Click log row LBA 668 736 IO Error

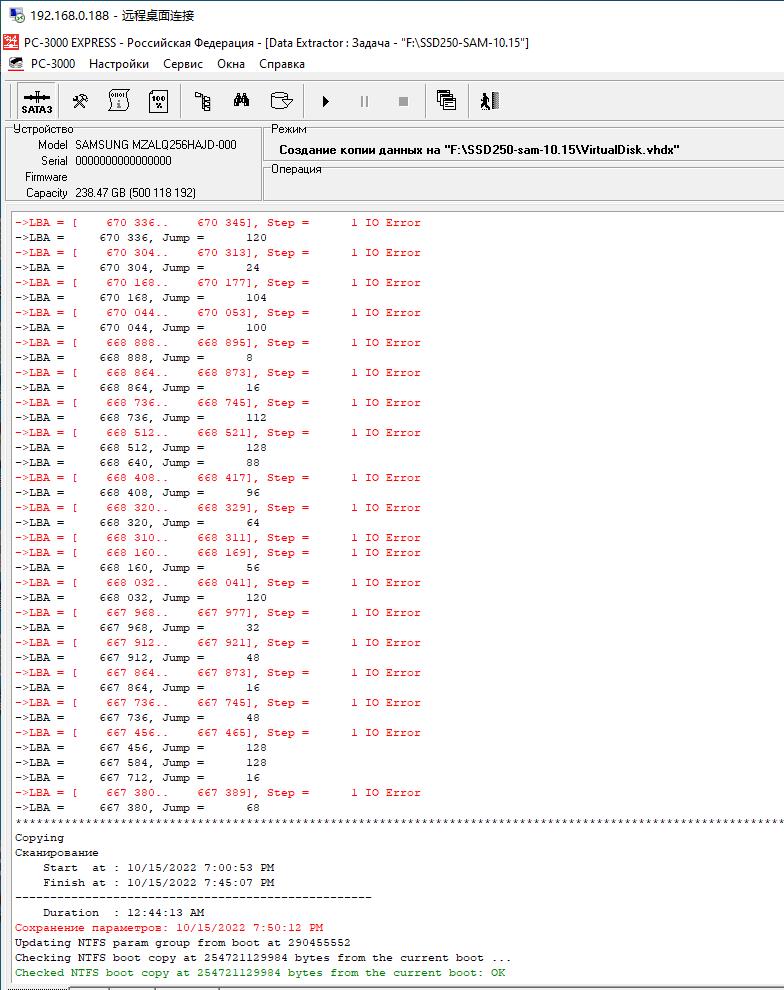[x=218, y=402]
